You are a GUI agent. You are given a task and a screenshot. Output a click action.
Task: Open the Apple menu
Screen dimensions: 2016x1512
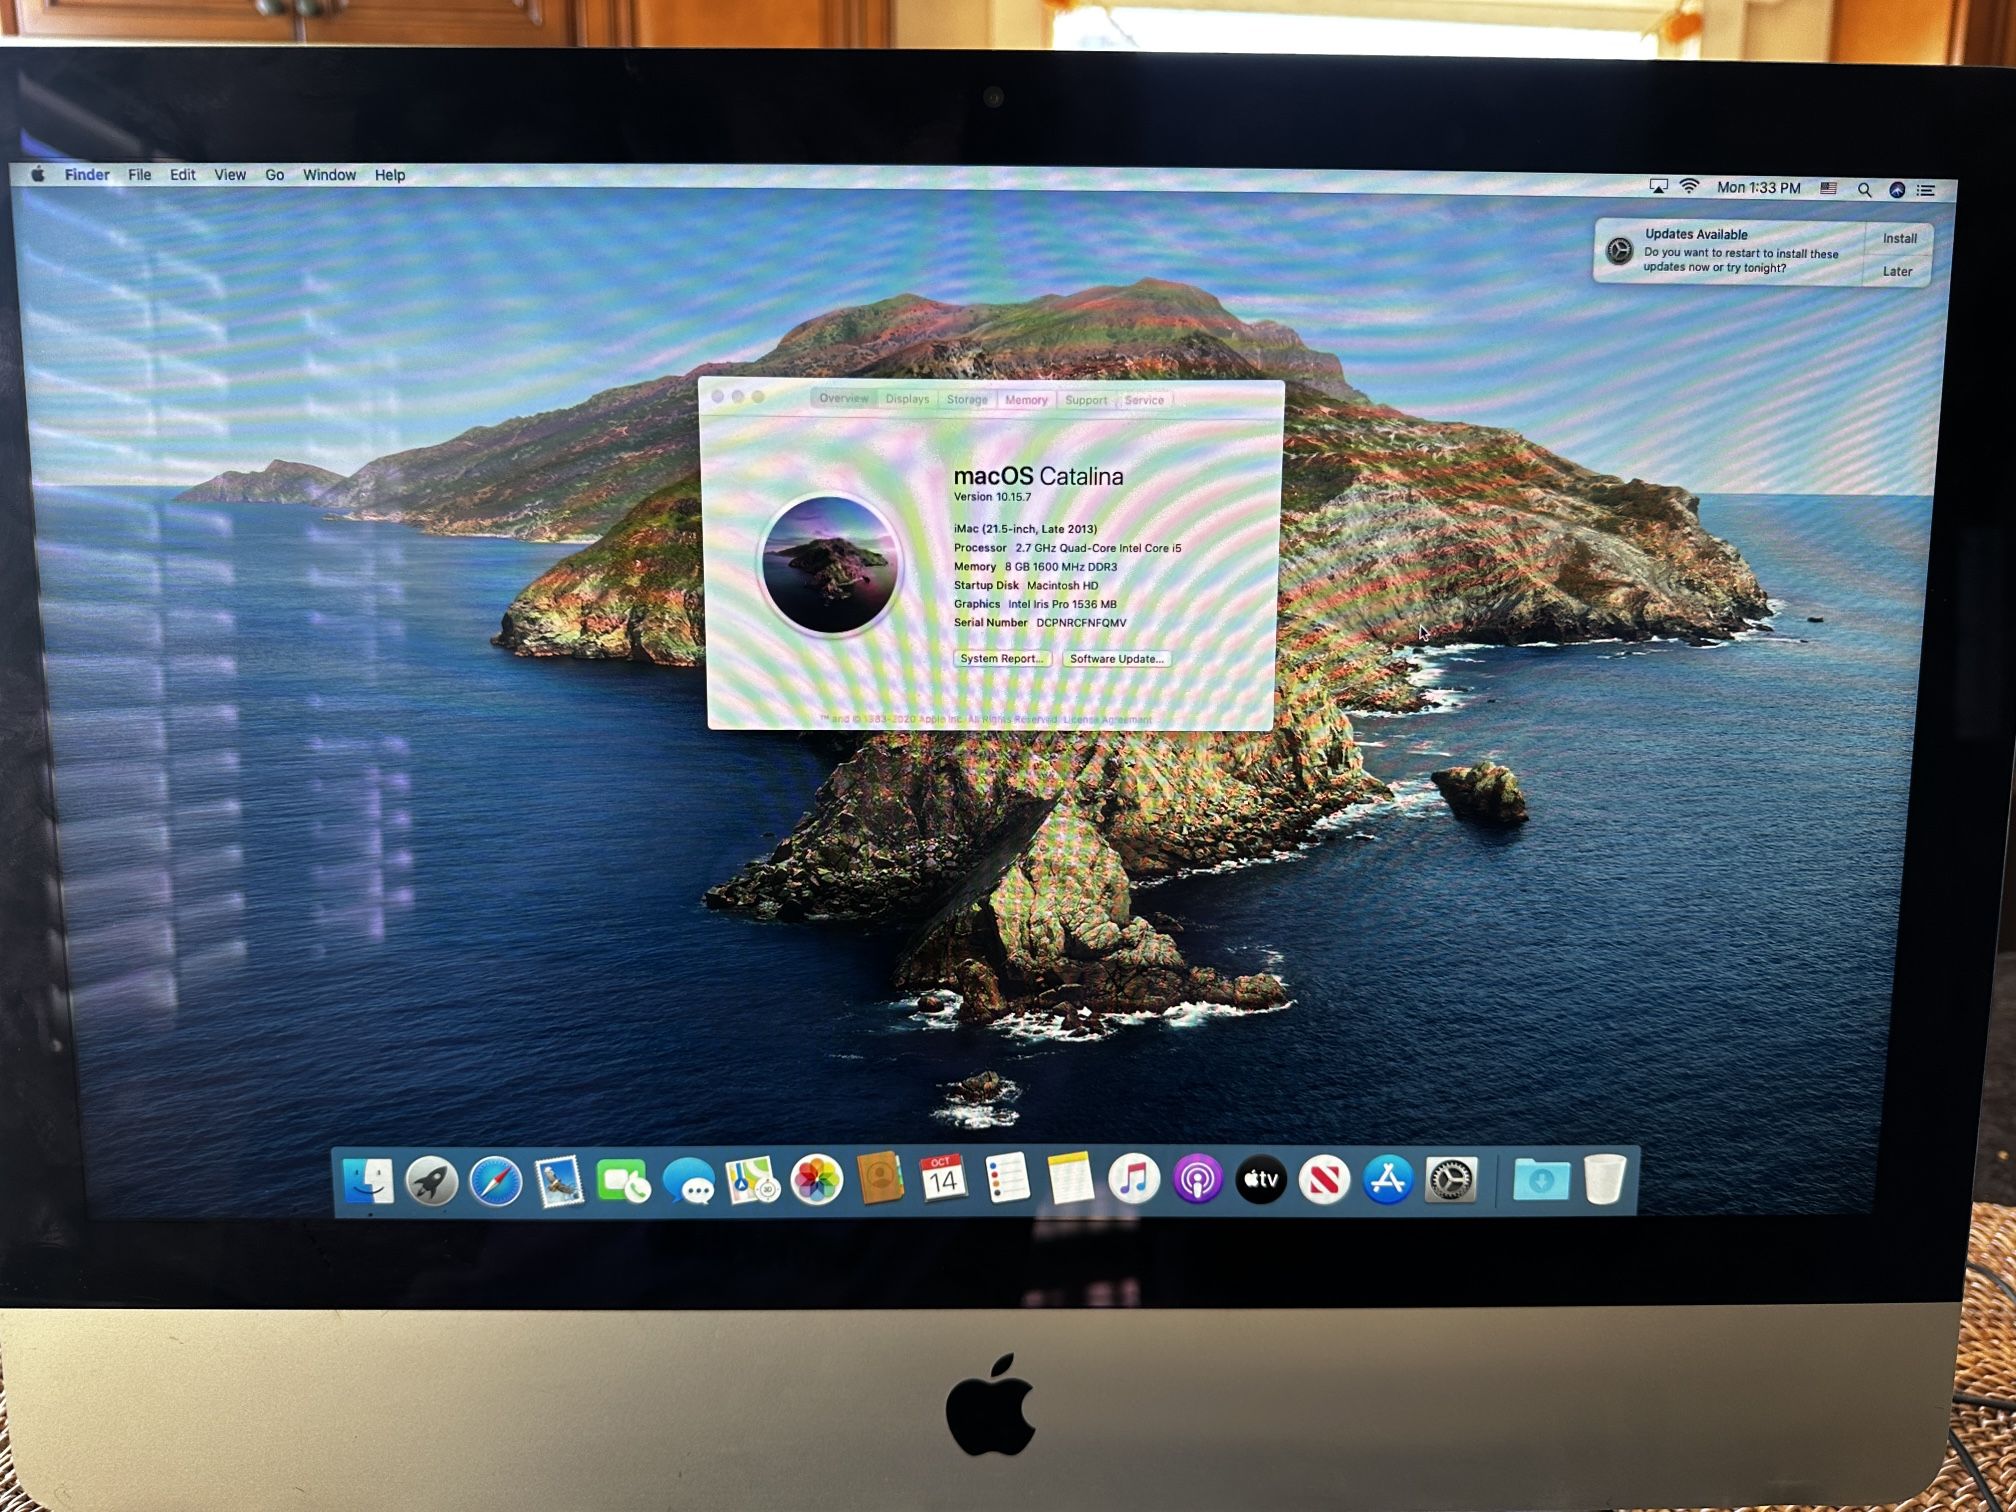[38, 174]
